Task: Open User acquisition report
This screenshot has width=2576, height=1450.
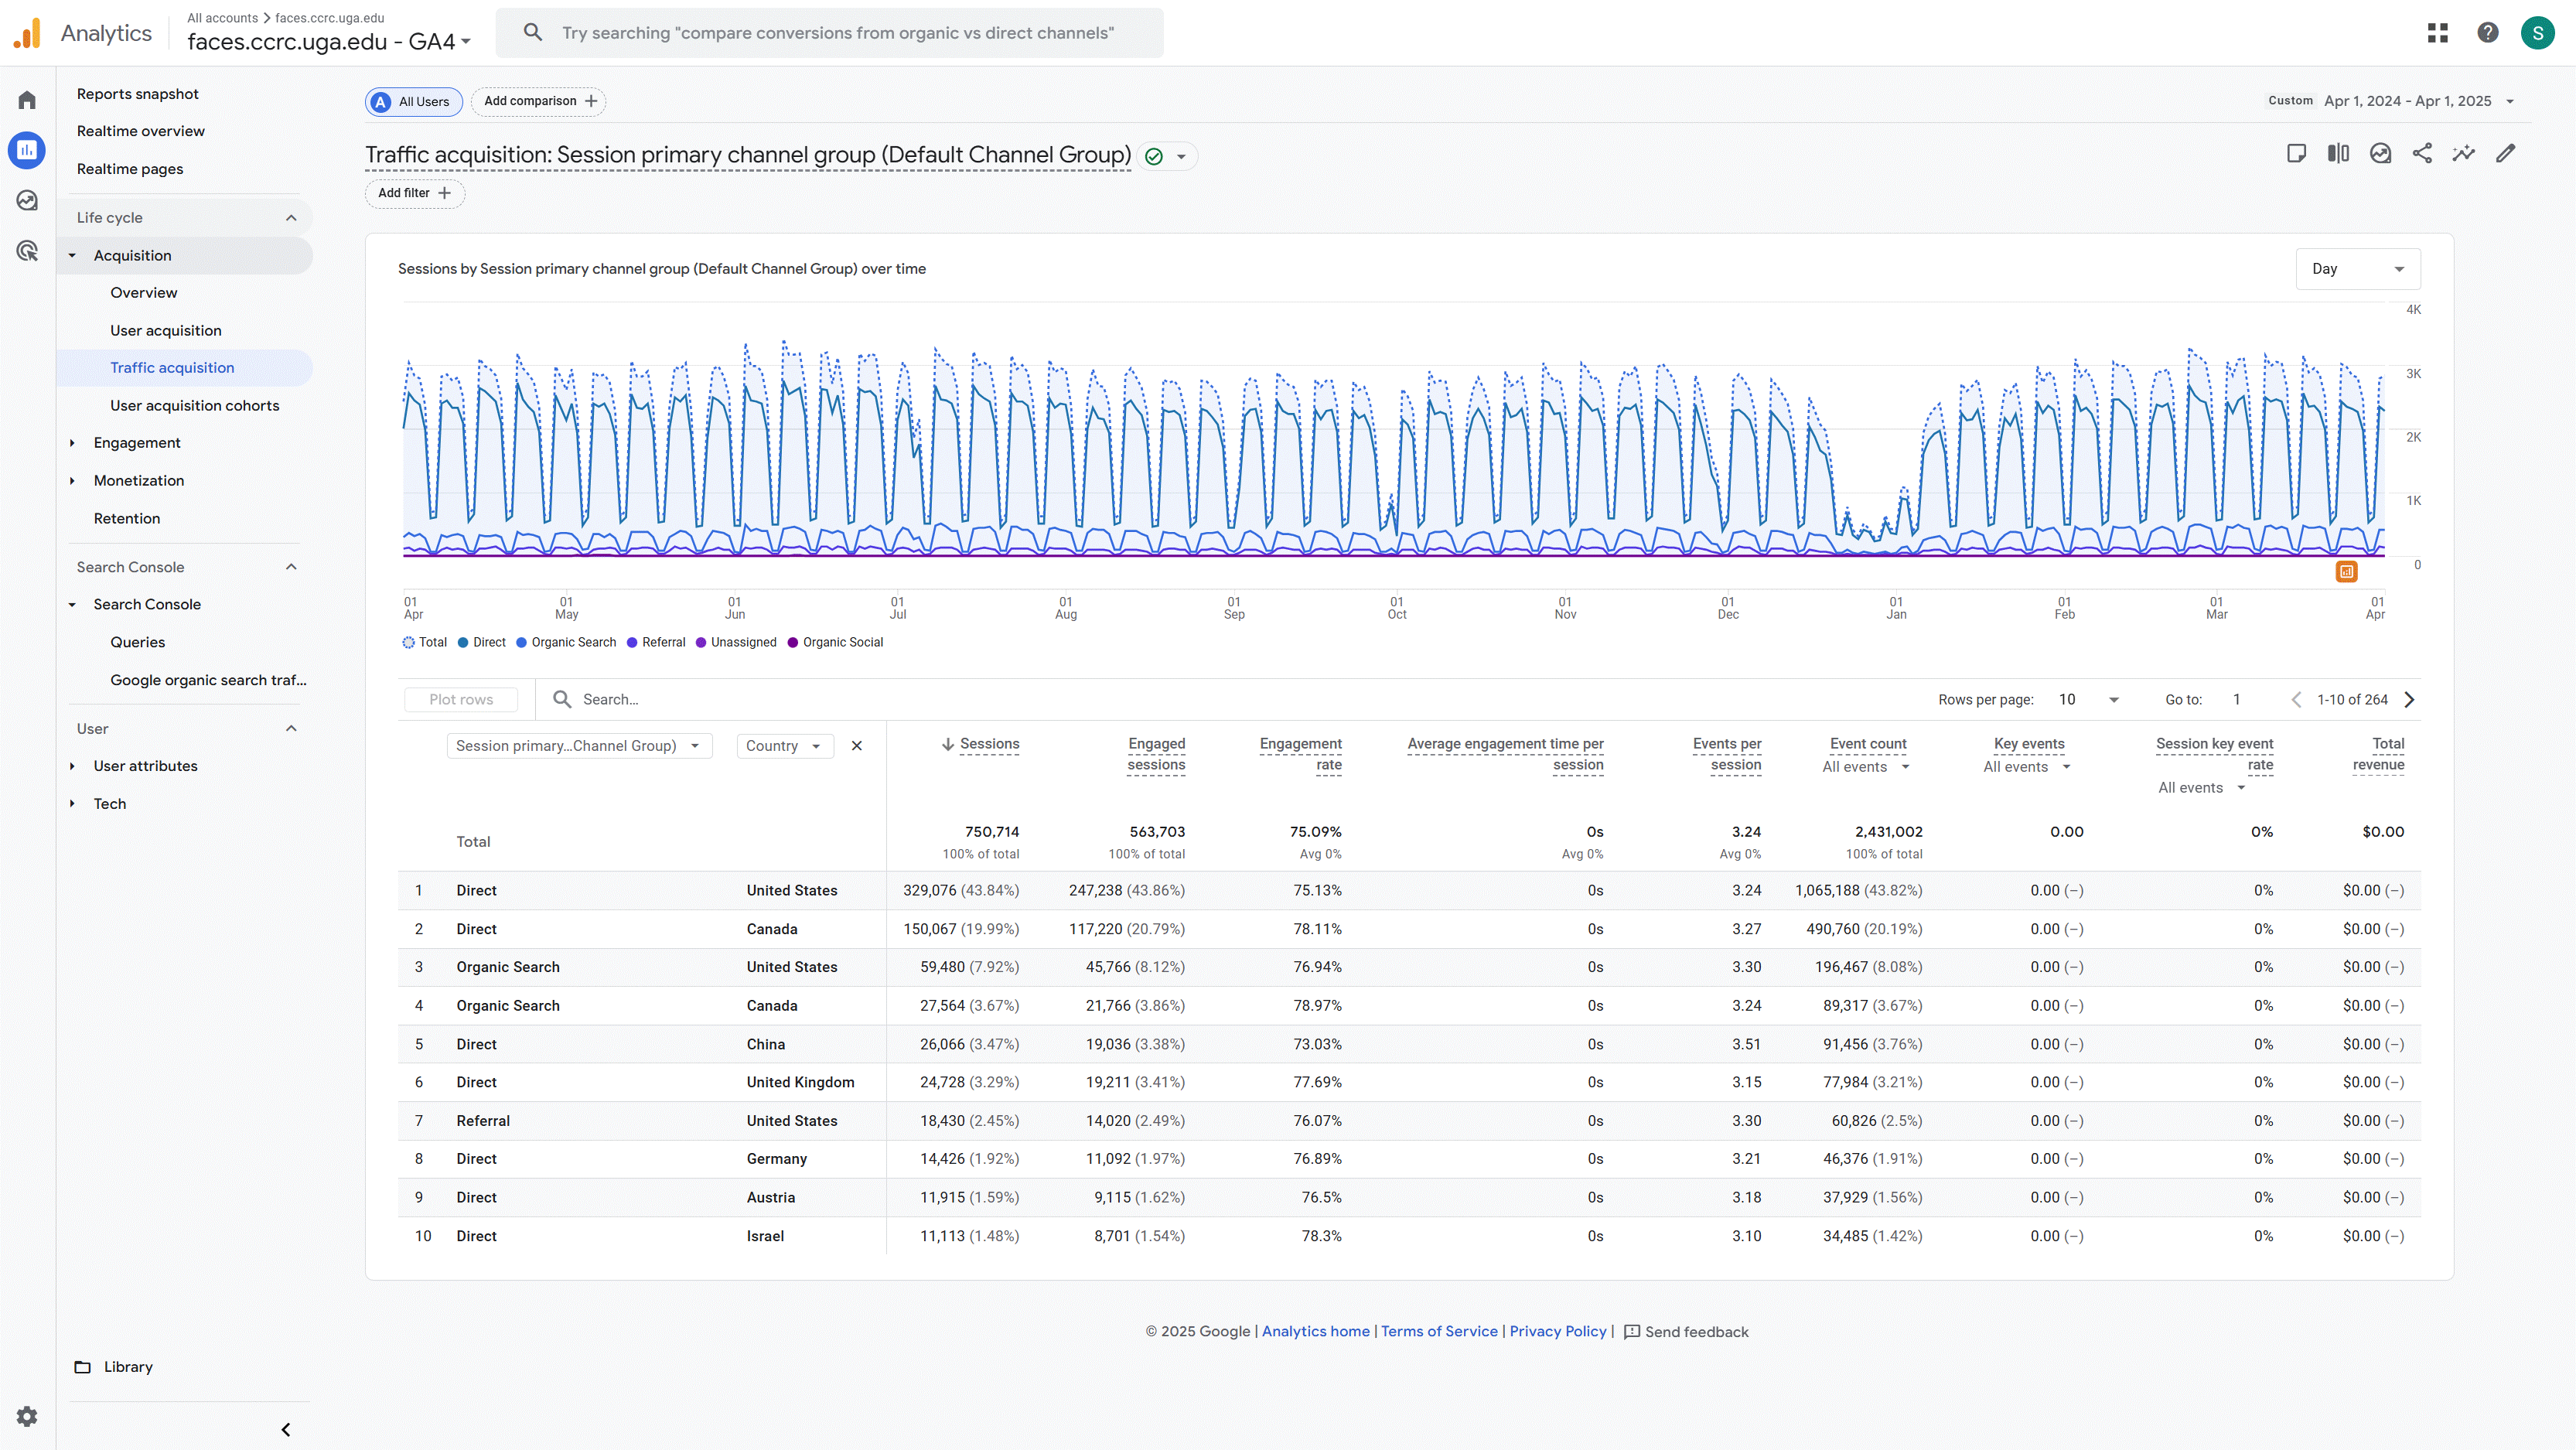Action: (165, 330)
